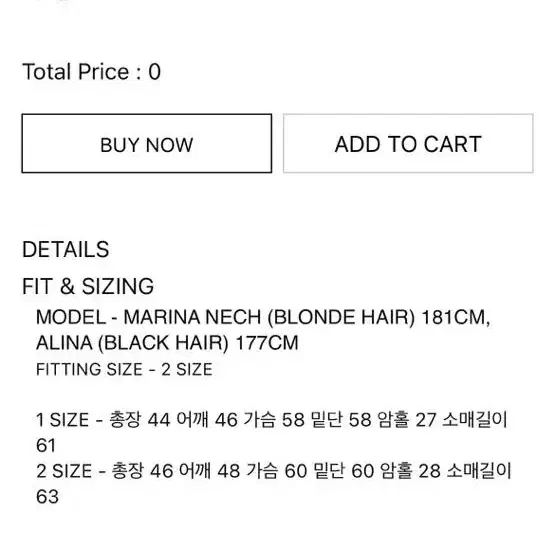Click the 1 SIZE row label
555x555 pixels.
coord(62,420)
